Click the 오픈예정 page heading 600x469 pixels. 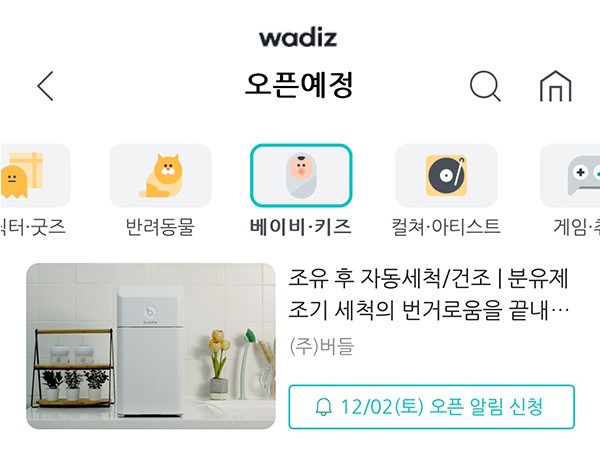(x=299, y=85)
